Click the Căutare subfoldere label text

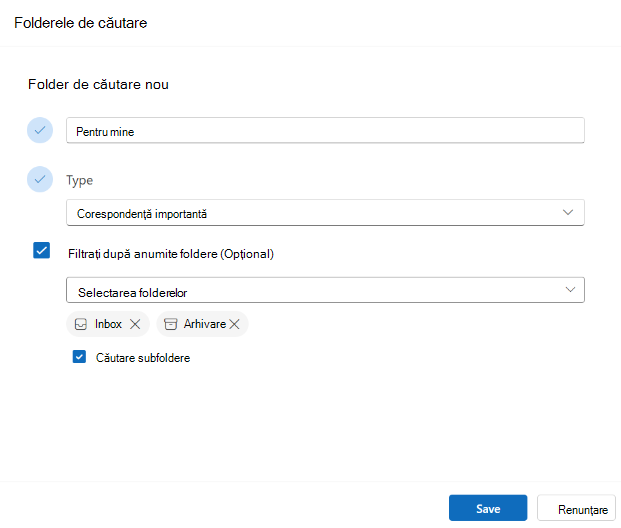tap(143, 358)
